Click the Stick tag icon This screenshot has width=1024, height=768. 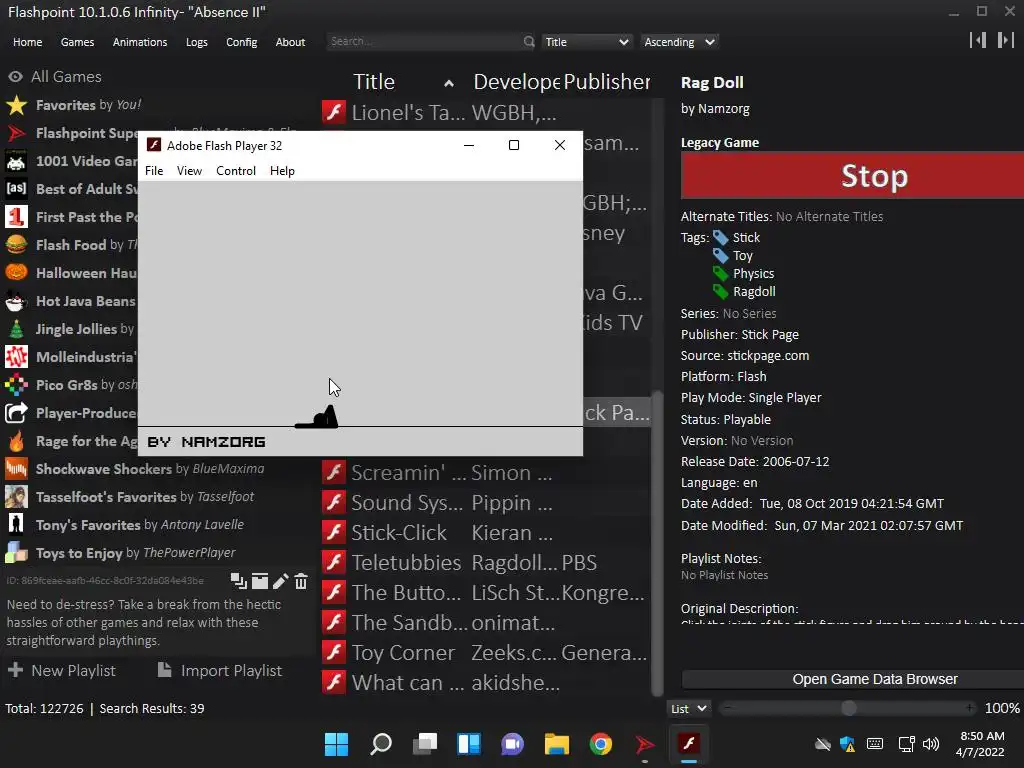pyautogui.click(x=720, y=237)
